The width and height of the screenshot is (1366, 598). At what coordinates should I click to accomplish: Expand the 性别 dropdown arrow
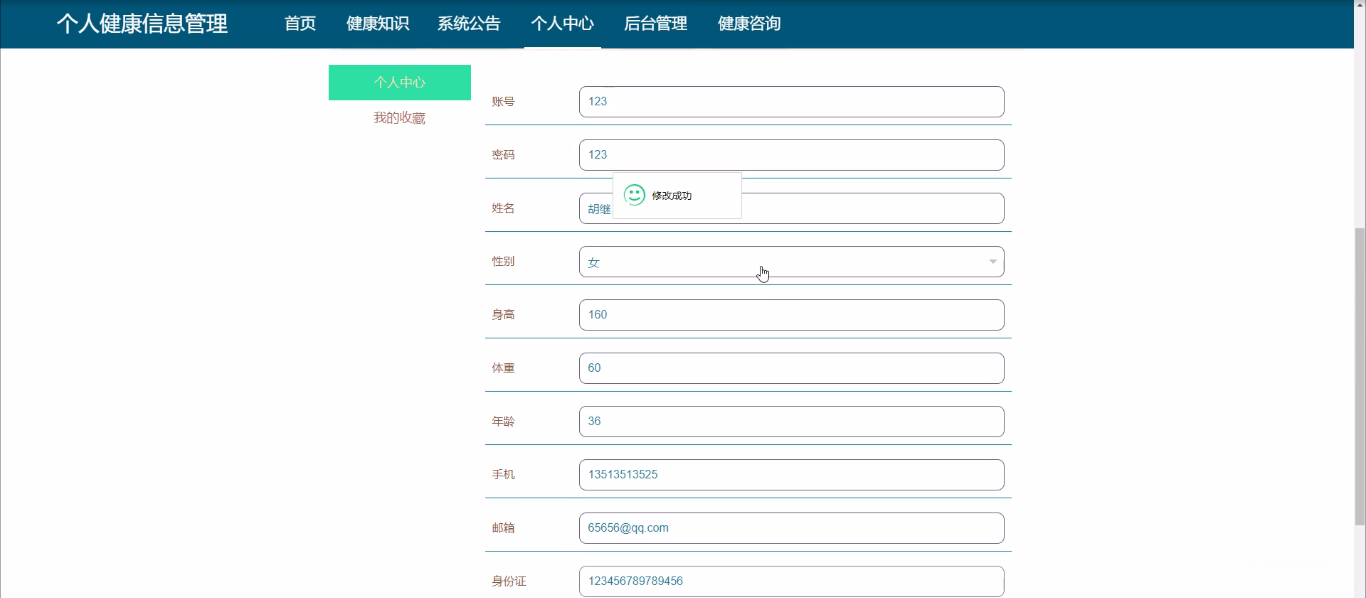[x=993, y=262]
